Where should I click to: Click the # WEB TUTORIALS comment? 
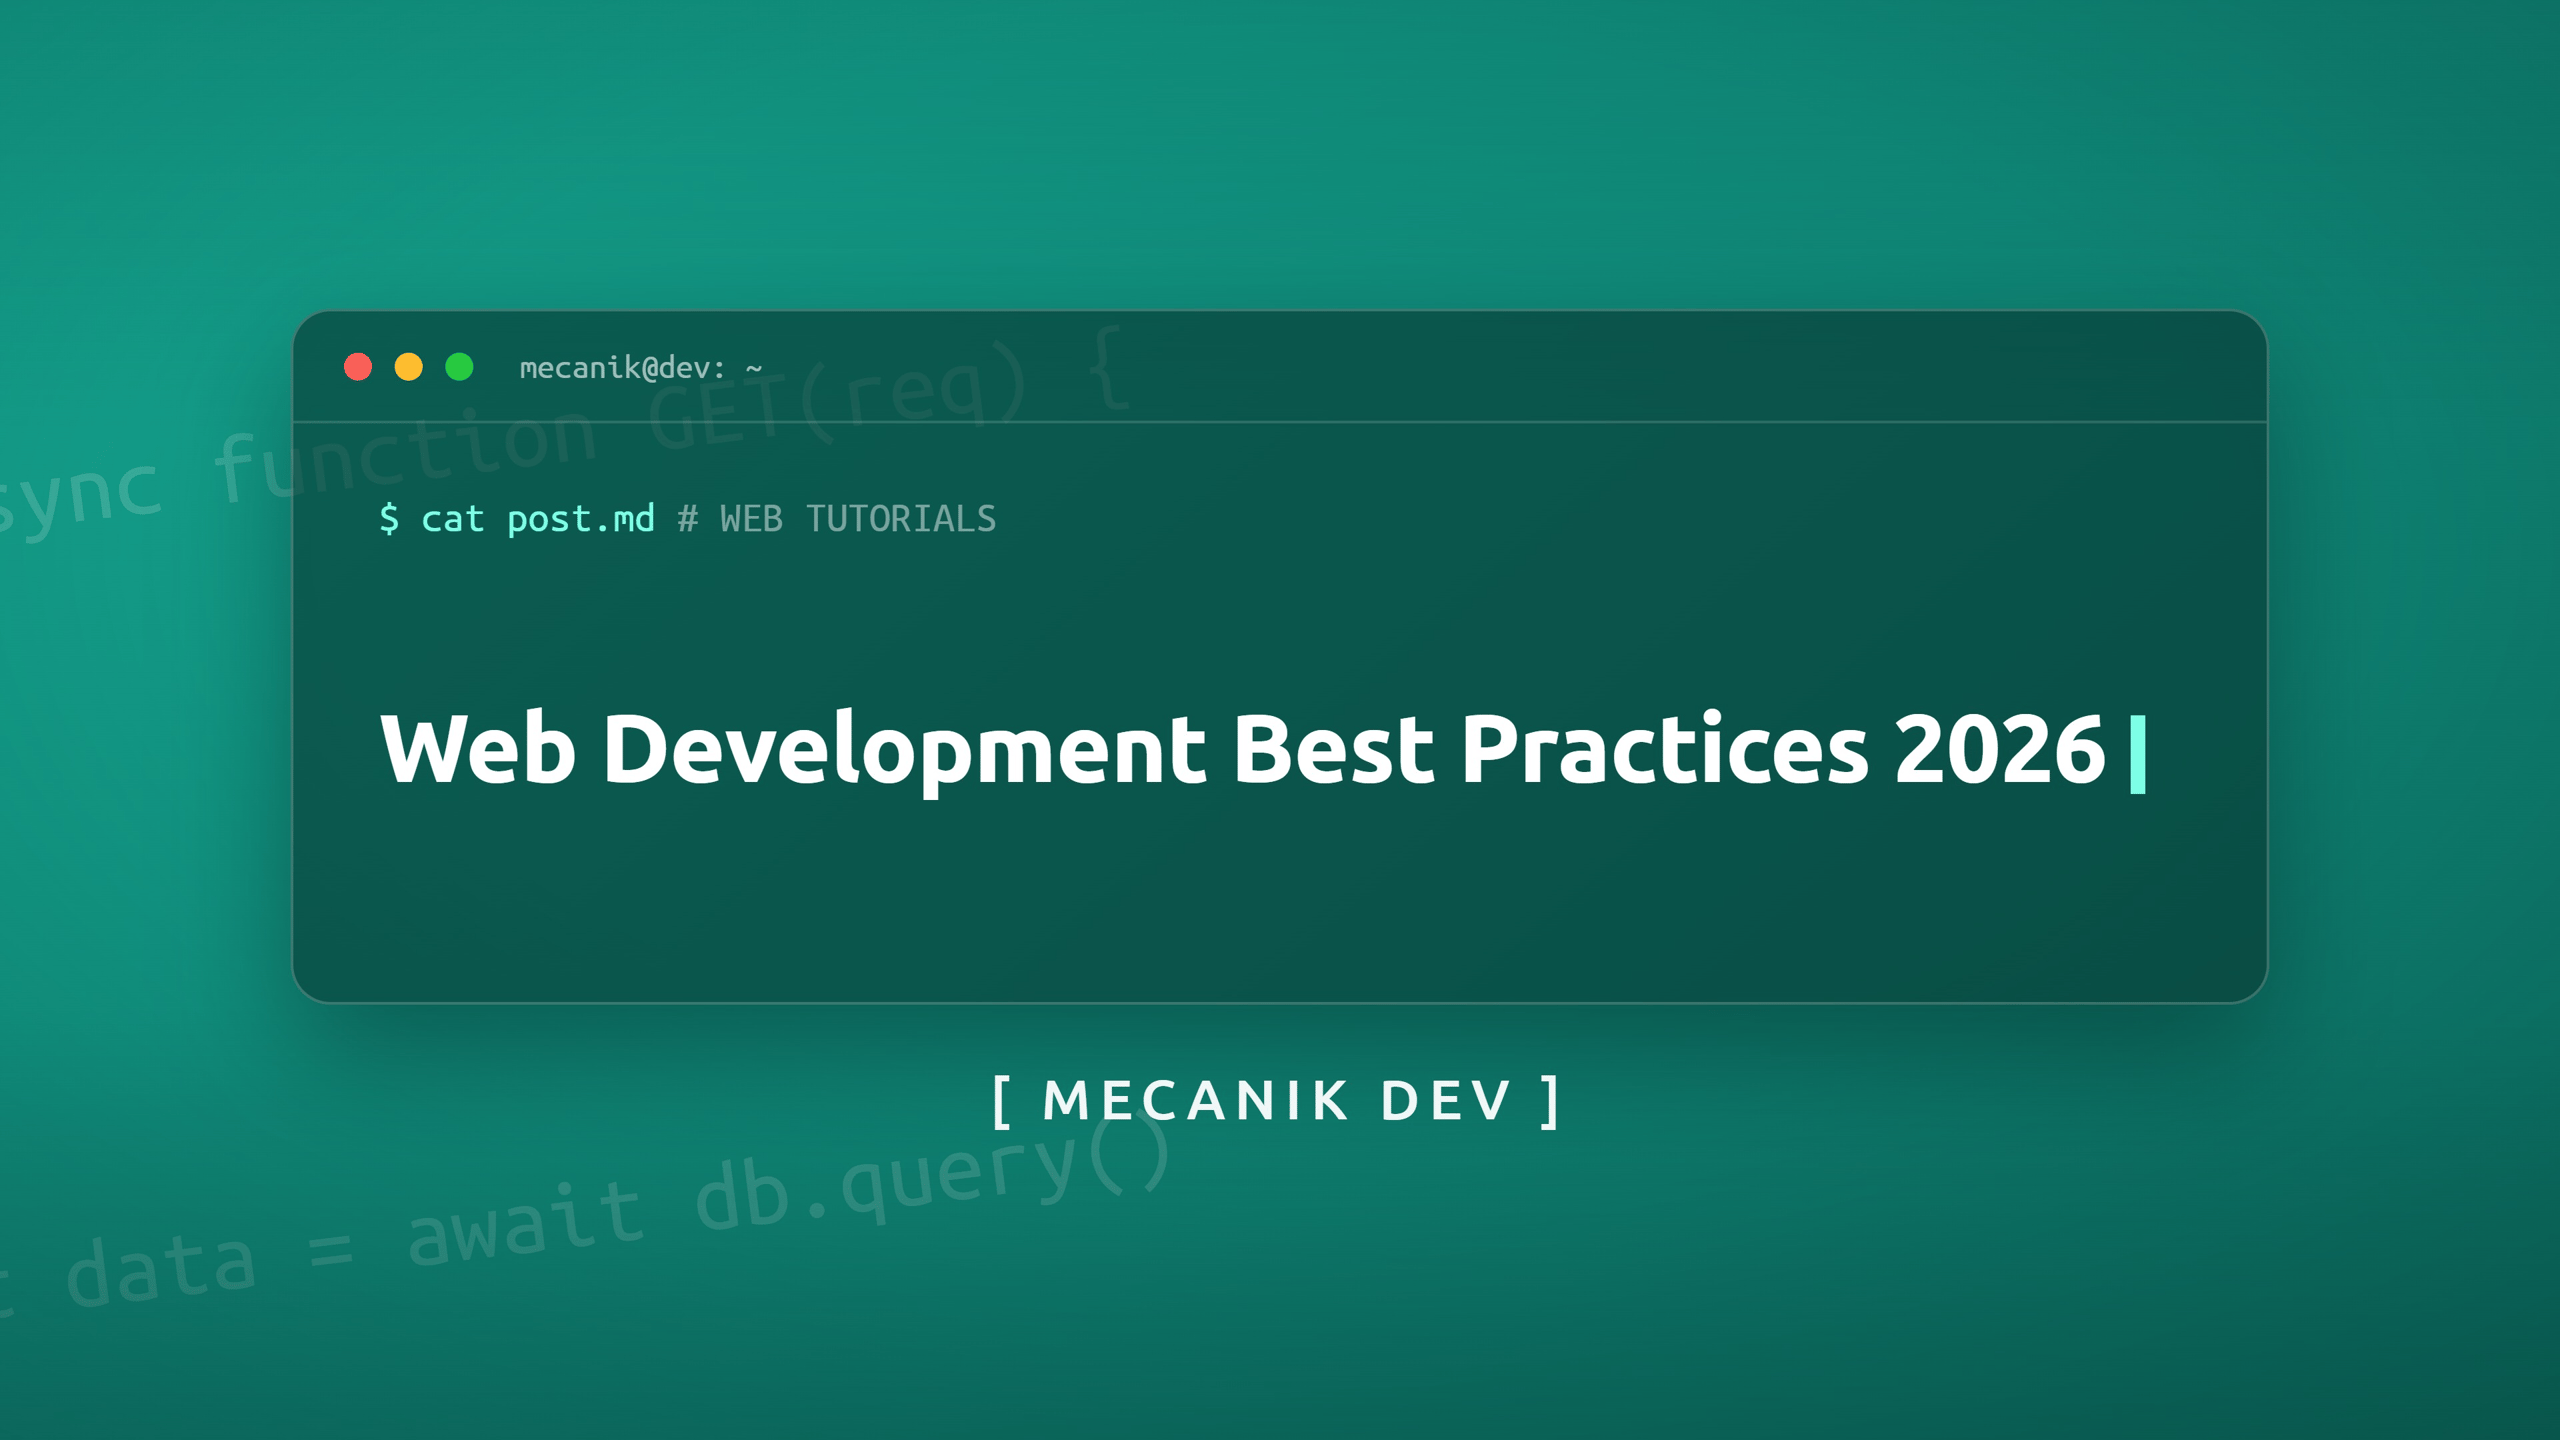point(837,519)
